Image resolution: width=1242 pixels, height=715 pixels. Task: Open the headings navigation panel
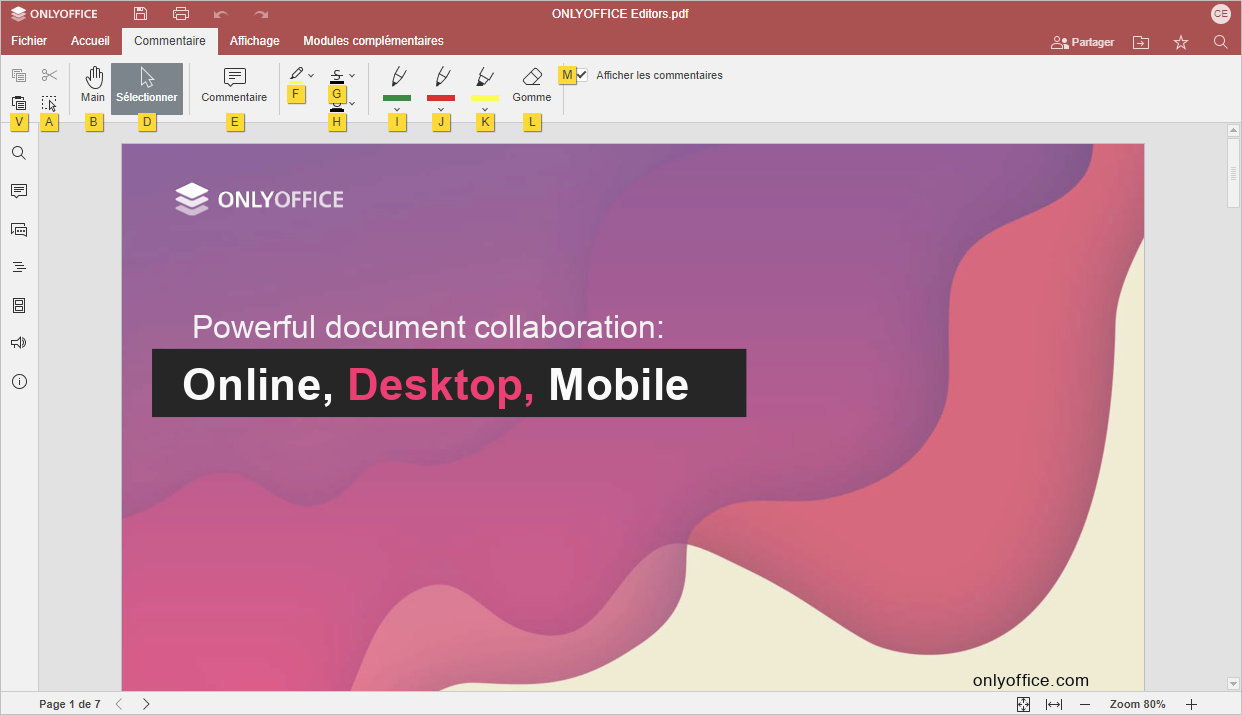[19, 267]
